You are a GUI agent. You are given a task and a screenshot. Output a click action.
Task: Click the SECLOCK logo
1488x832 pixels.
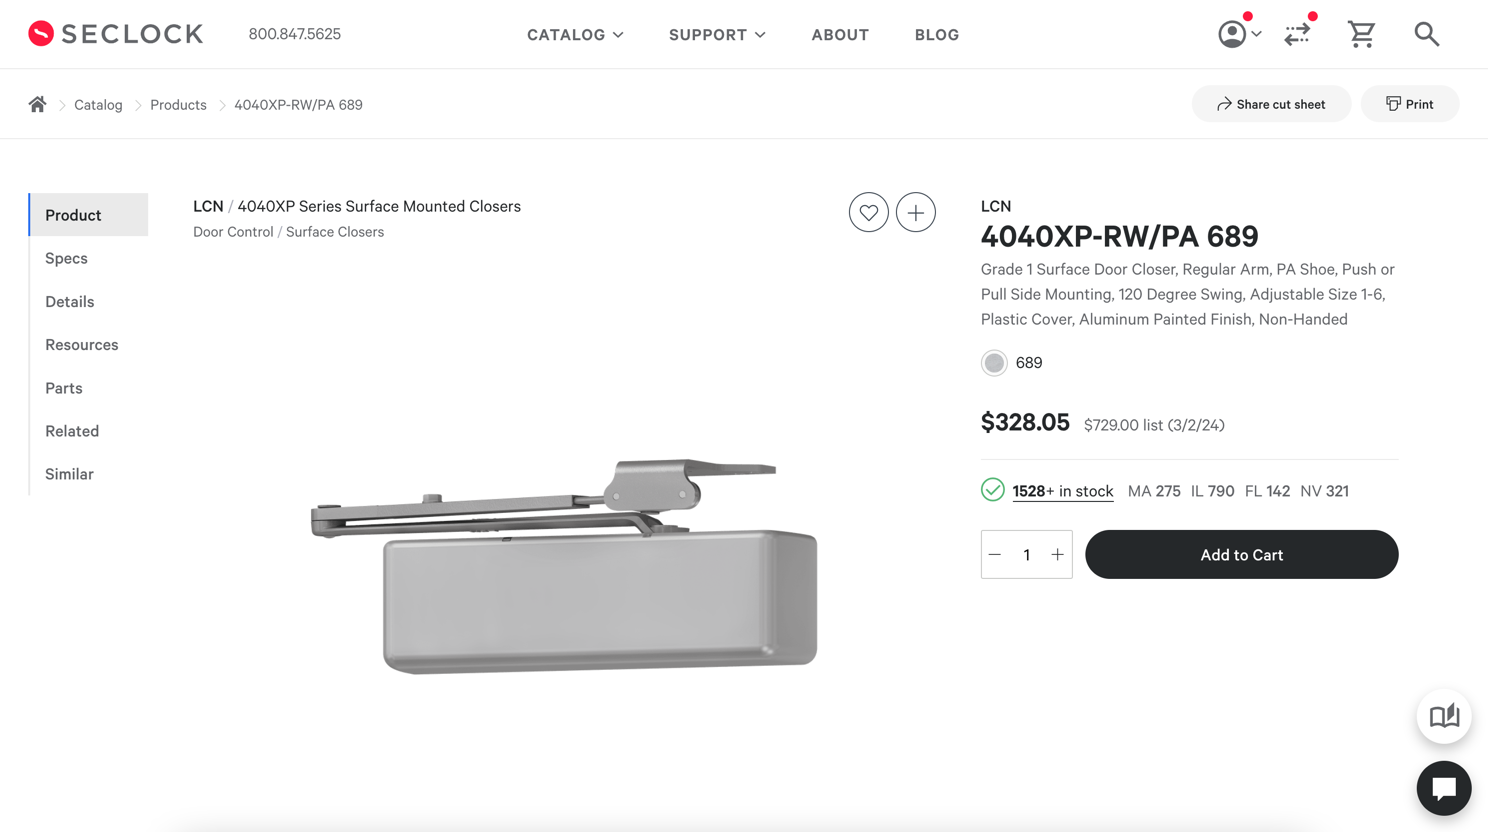[115, 34]
